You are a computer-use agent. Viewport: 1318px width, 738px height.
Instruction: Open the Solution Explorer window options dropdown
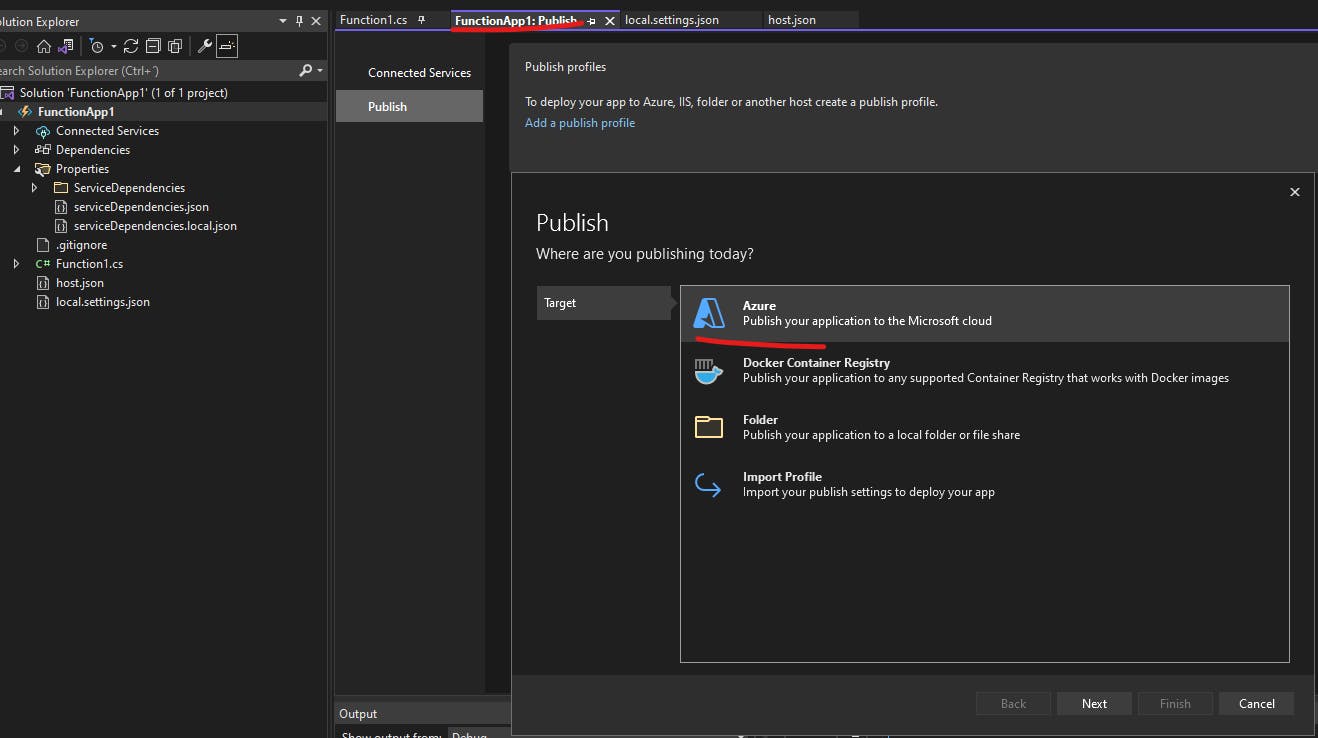[283, 21]
